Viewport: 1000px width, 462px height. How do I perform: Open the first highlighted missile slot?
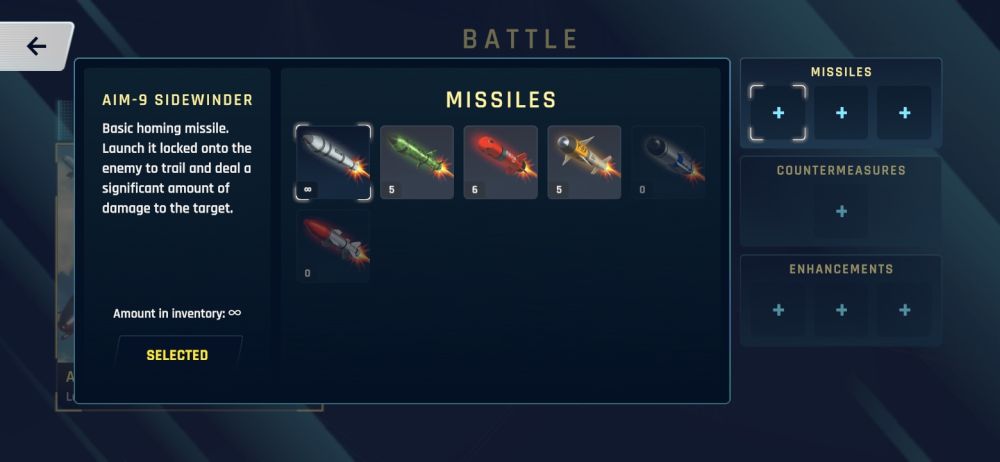tap(778, 113)
